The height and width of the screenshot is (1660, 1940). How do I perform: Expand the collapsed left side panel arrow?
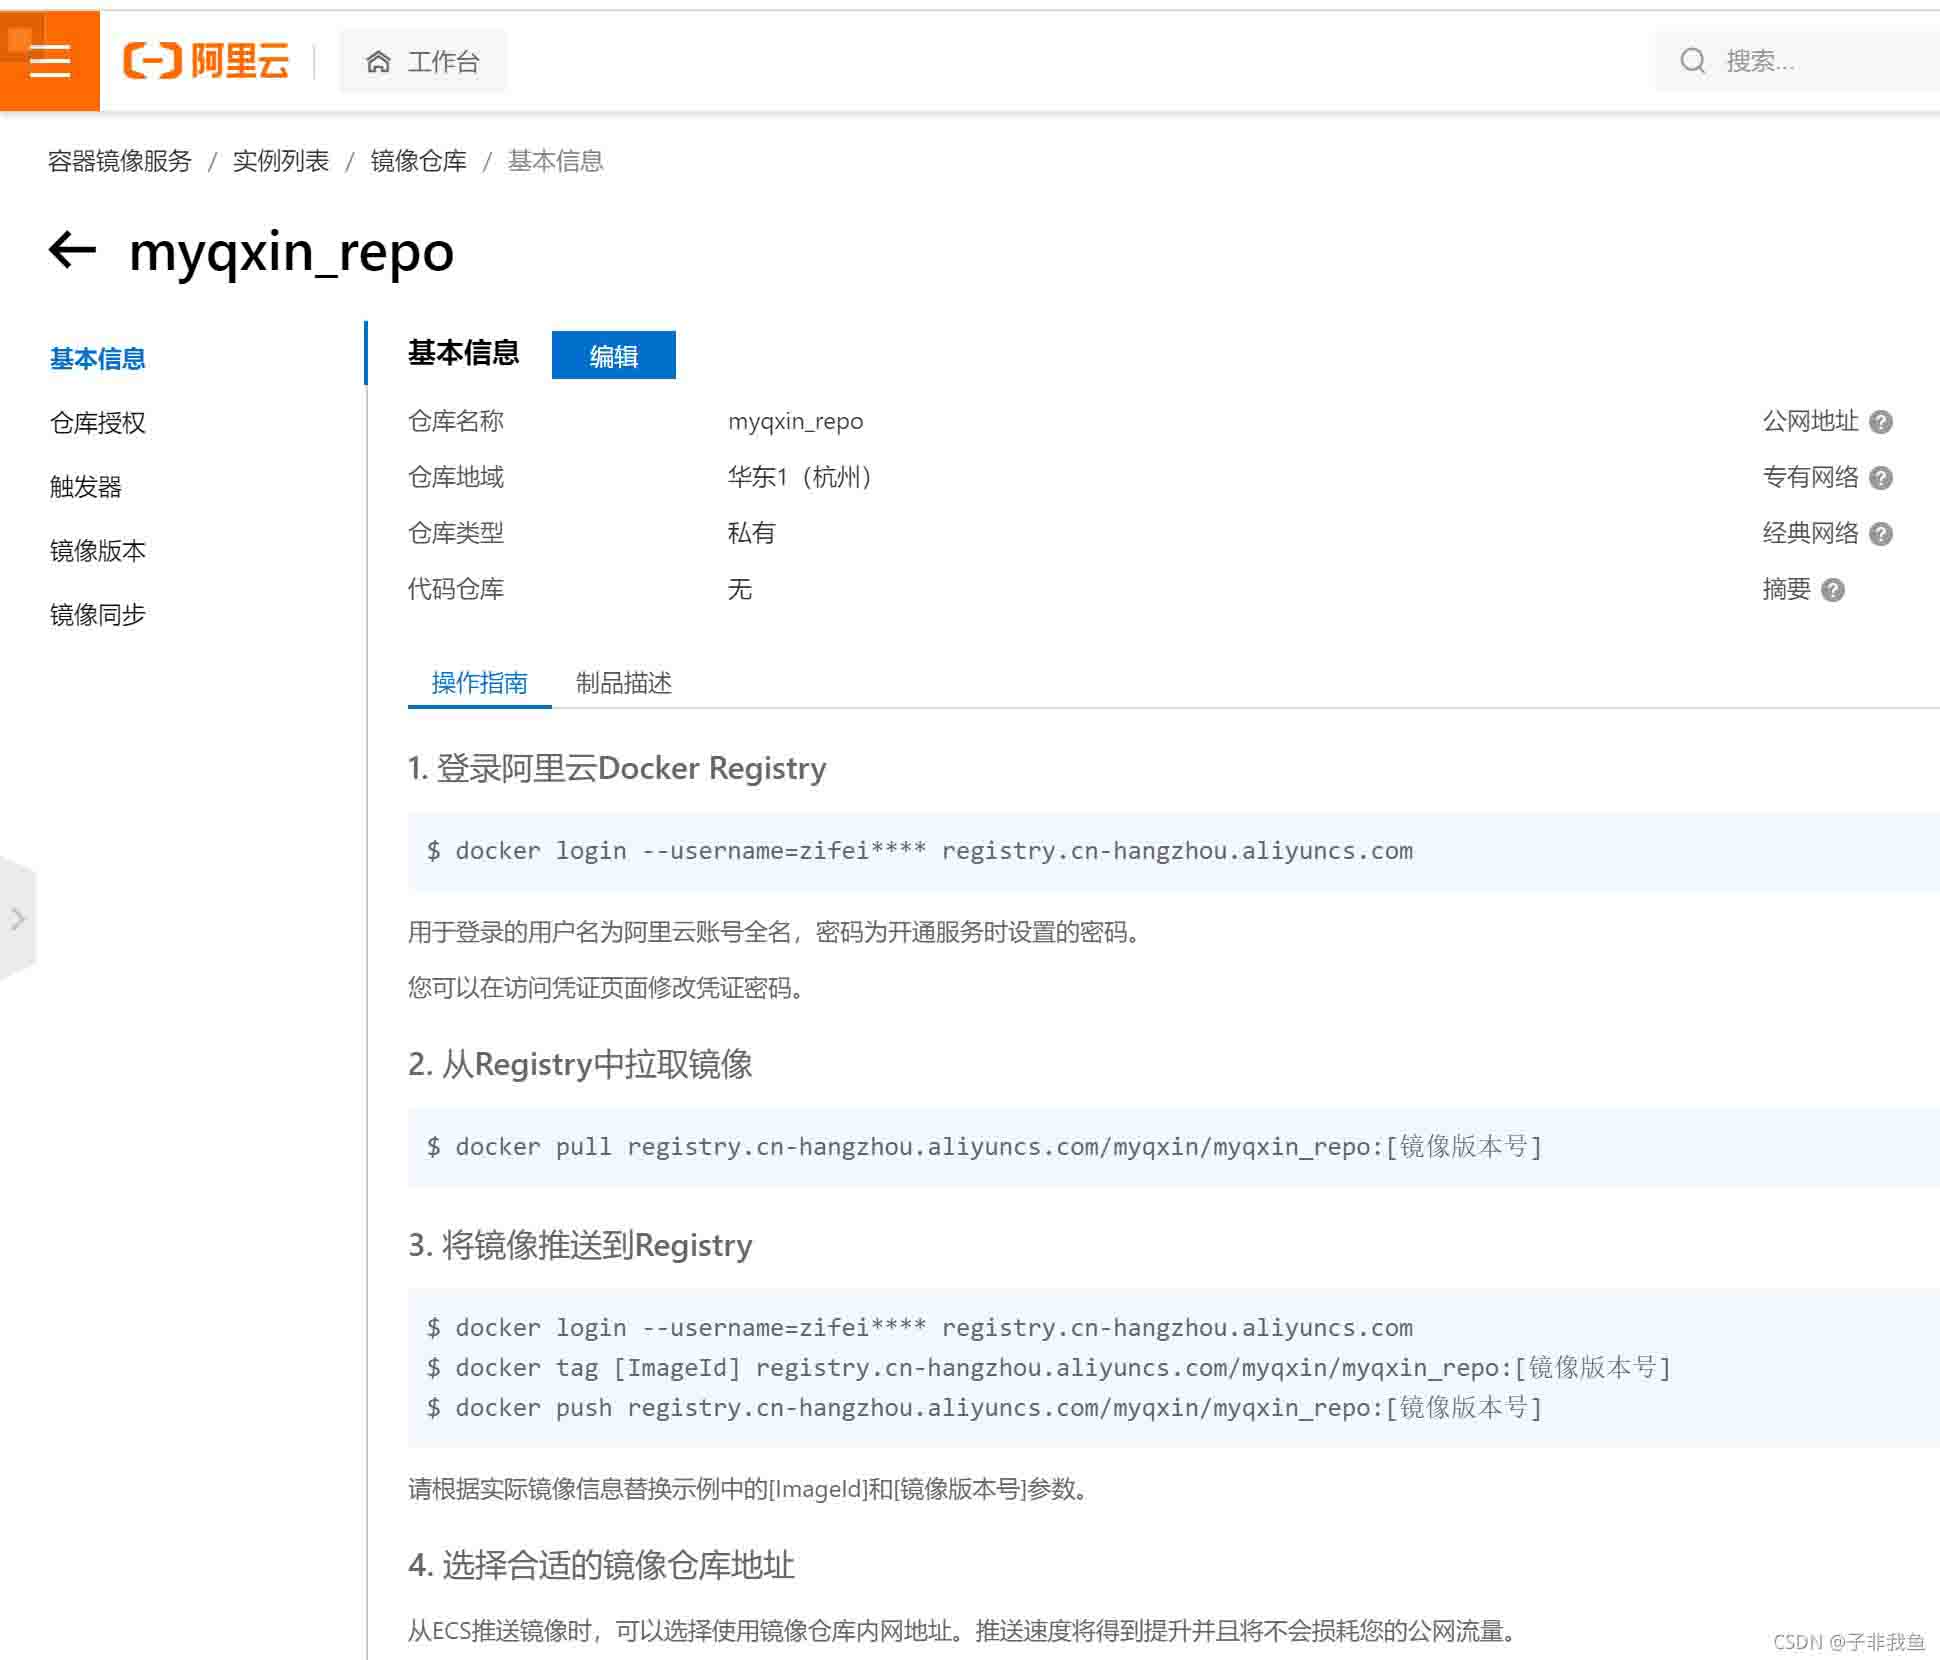17,919
